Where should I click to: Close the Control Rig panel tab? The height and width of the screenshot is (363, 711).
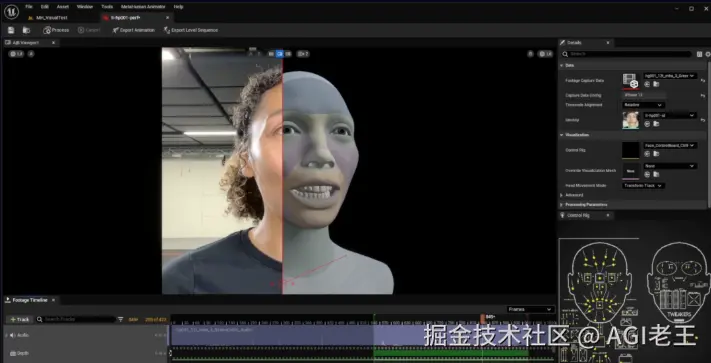(x=608, y=215)
